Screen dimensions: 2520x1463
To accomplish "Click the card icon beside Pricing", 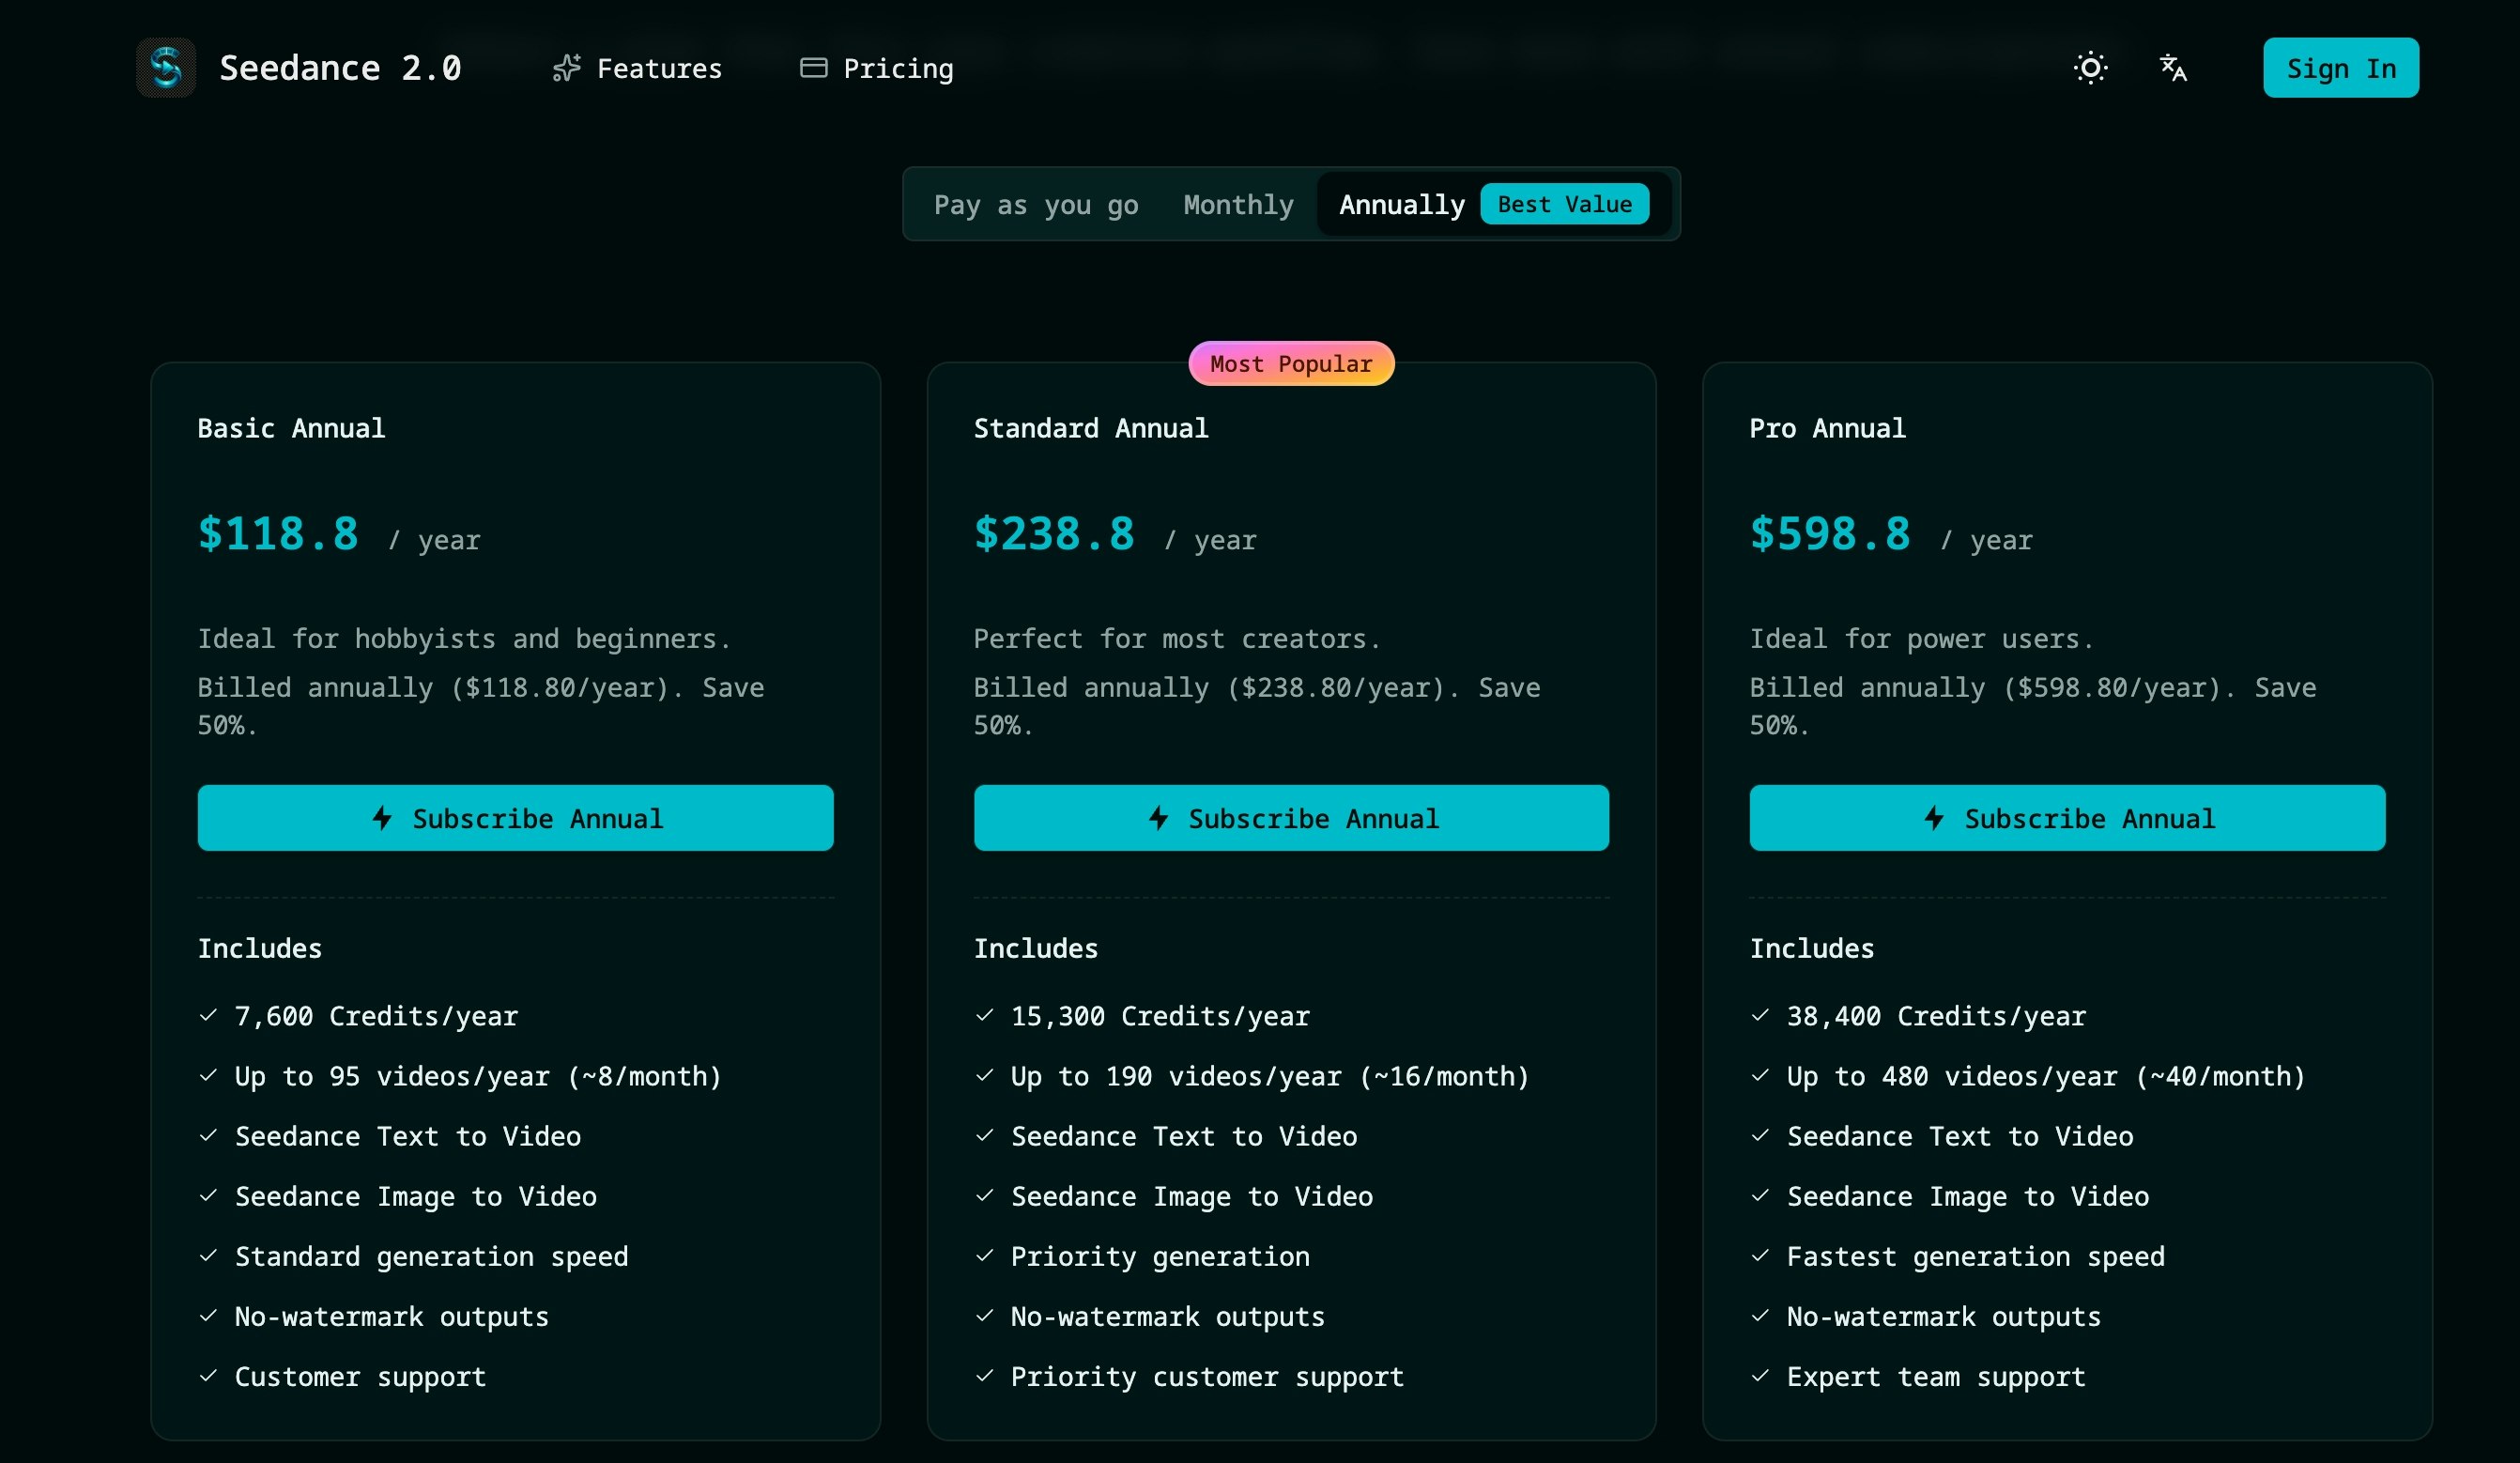I will (813, 68).
